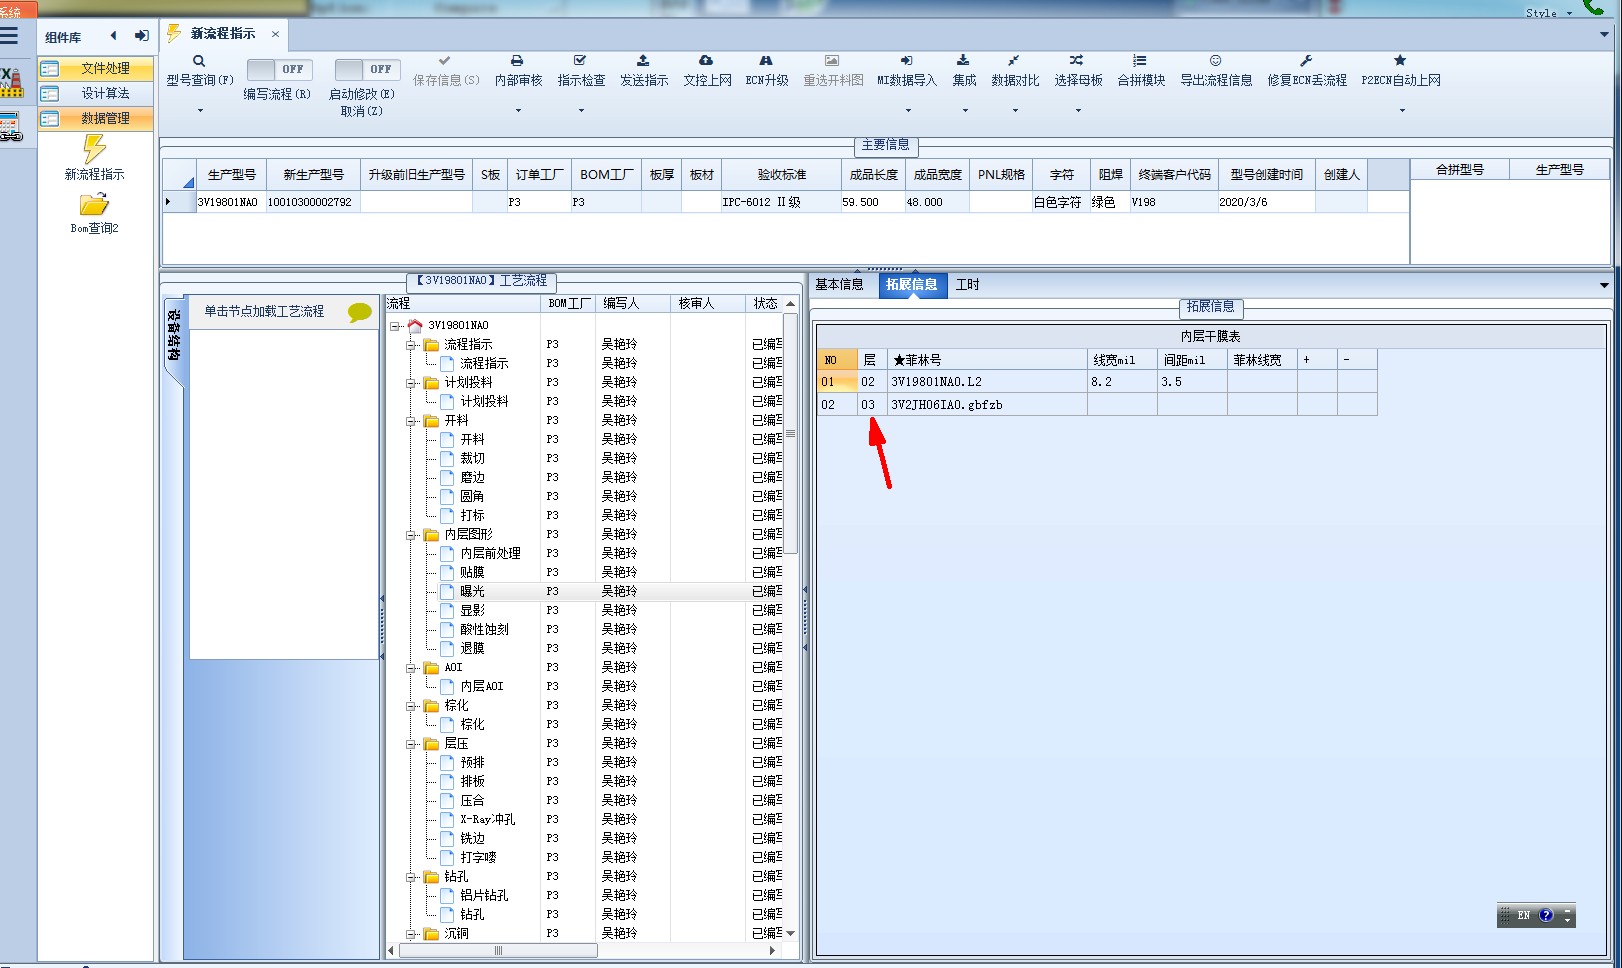Screen dimensions: 1622x968
Task: Close the 新流程指示 tab
Action: 275,34
